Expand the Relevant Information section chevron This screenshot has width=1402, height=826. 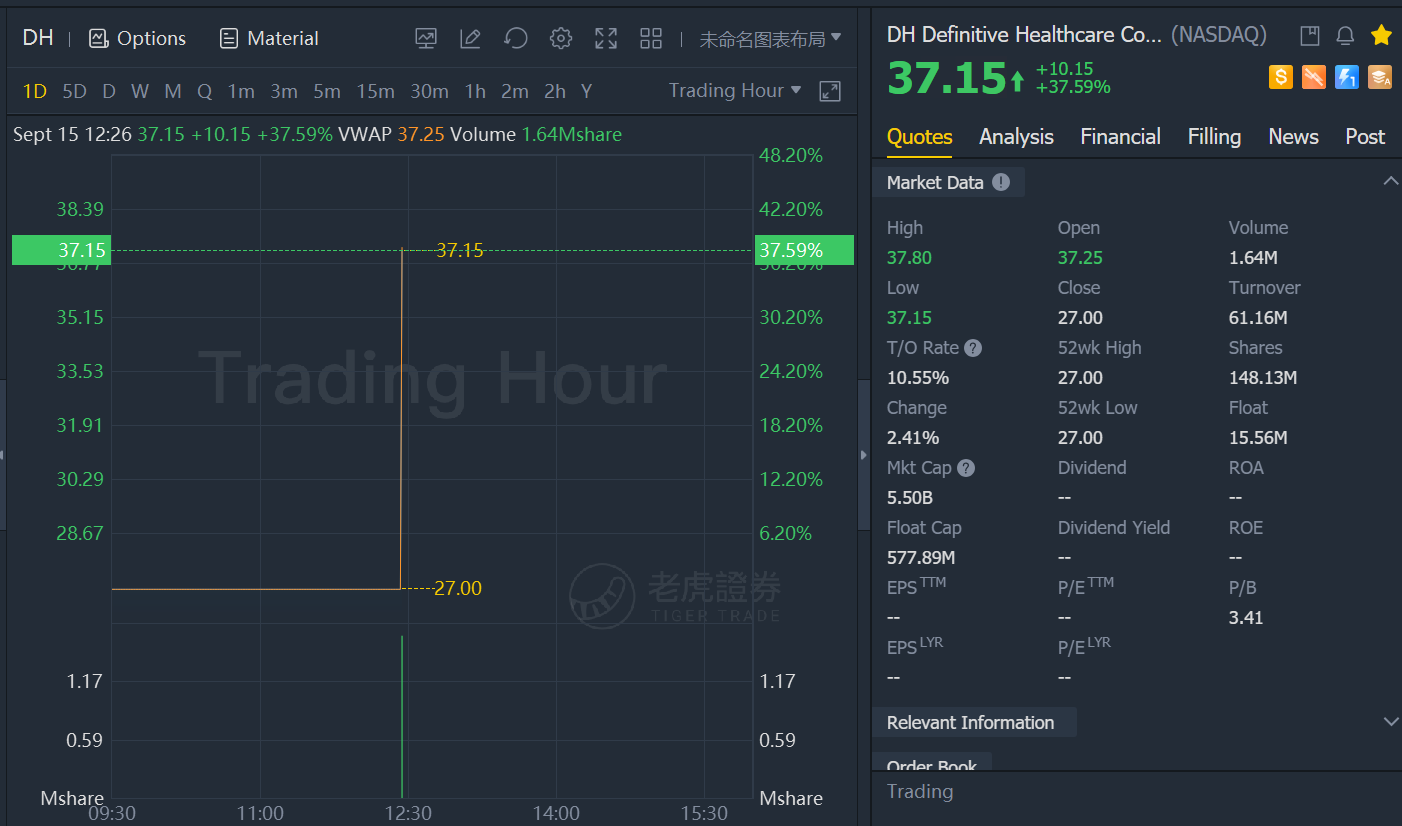pyautogui.click(x=1389, y=721)
